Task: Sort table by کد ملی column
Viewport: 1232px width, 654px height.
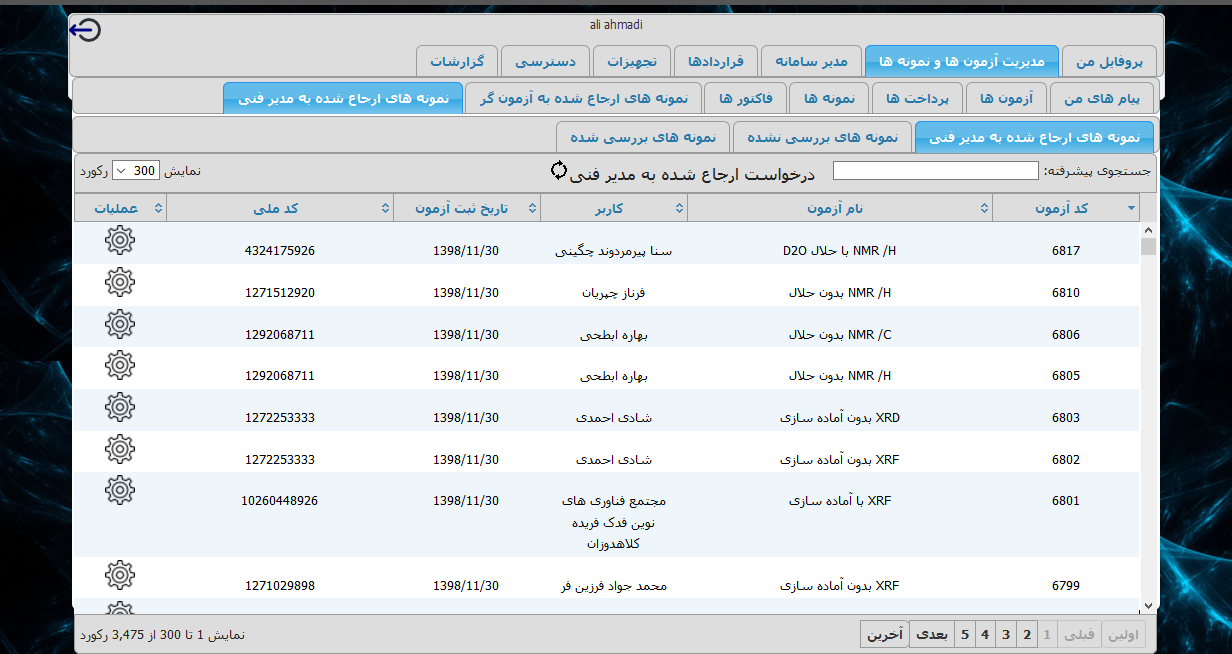Action: coord(279,208)
